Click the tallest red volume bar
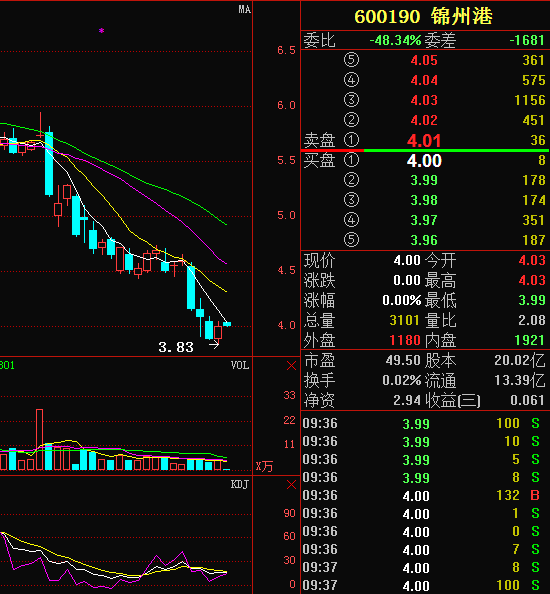550x594 pixels. tap(39, 439)
